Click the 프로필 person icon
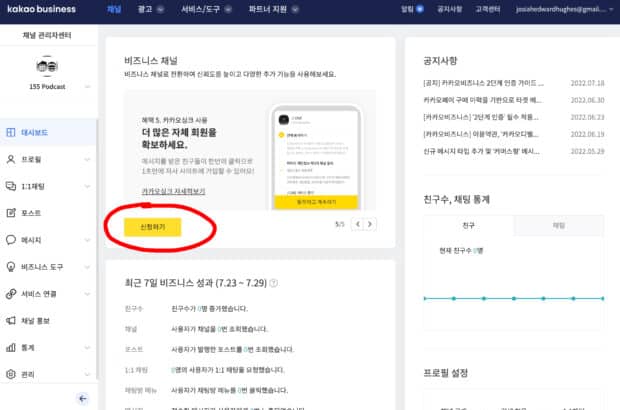 pos(11,159)
